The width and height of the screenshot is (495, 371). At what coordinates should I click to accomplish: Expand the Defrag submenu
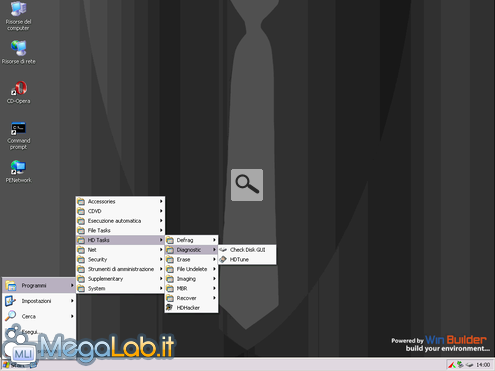click(191, 240)
